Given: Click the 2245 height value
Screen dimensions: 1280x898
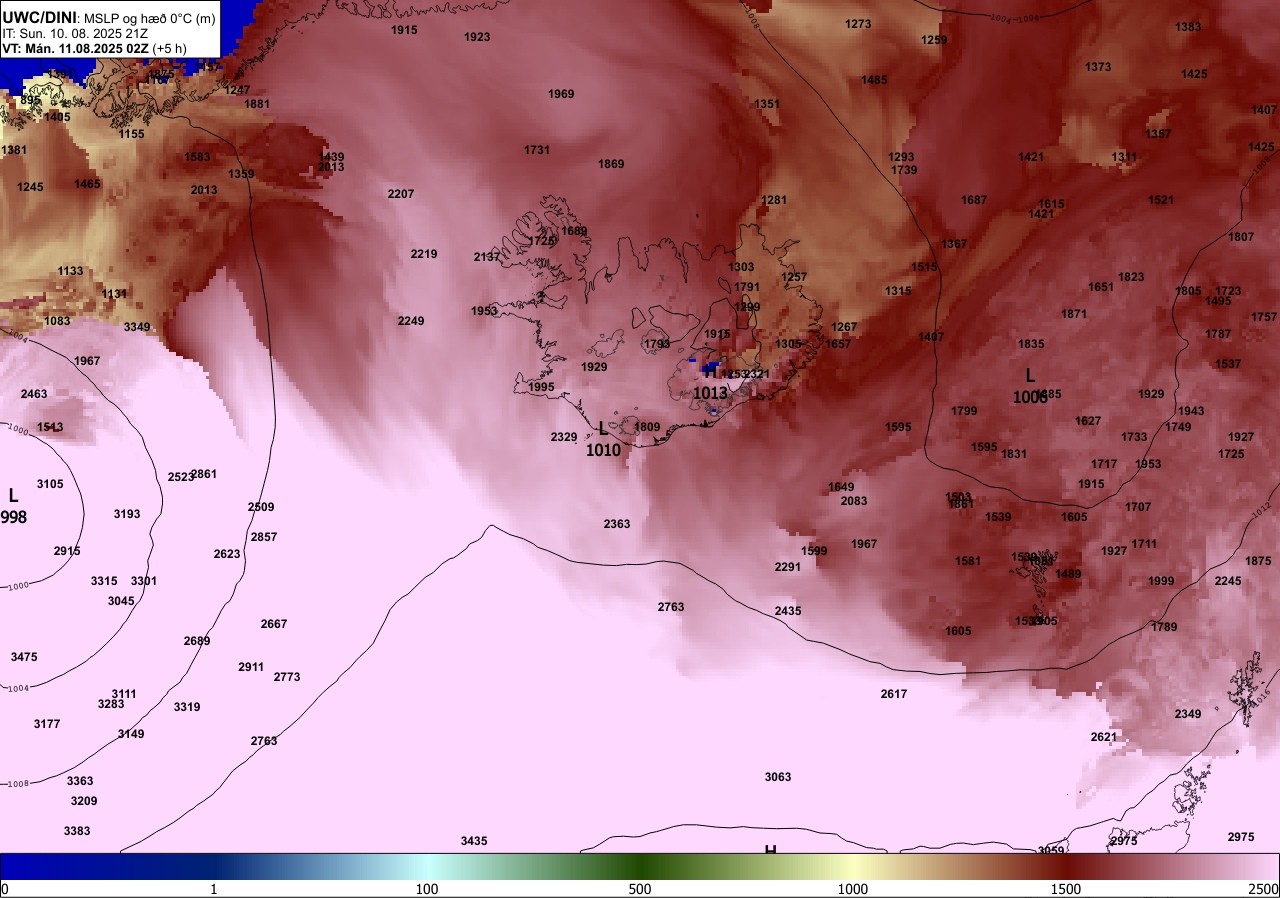Looking at the screenshot, I should coord(1228,581).
